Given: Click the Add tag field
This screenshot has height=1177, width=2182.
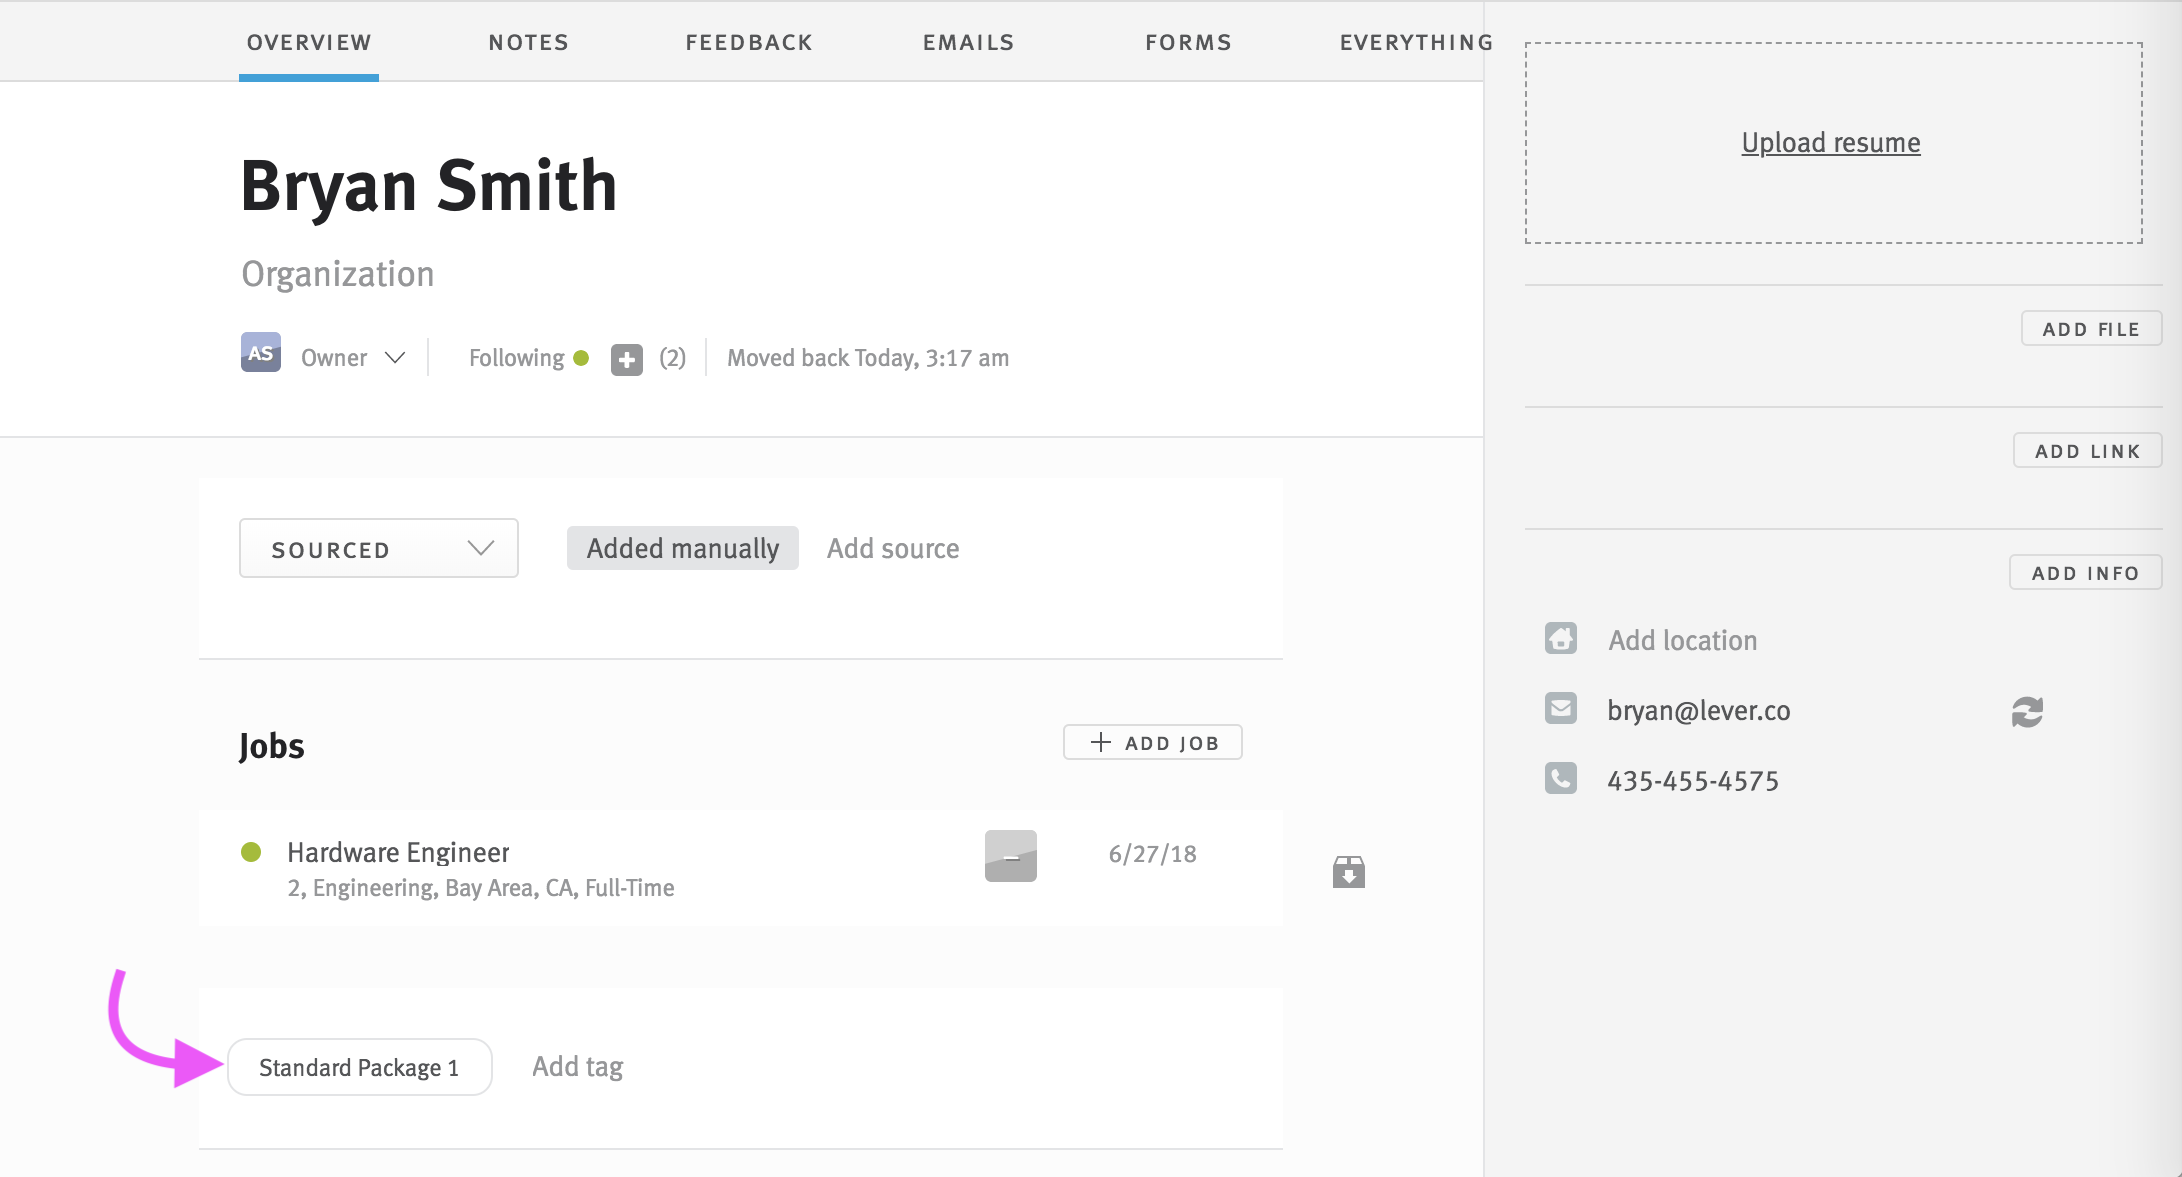Looking at the screenshot, I should [578, 1067].
